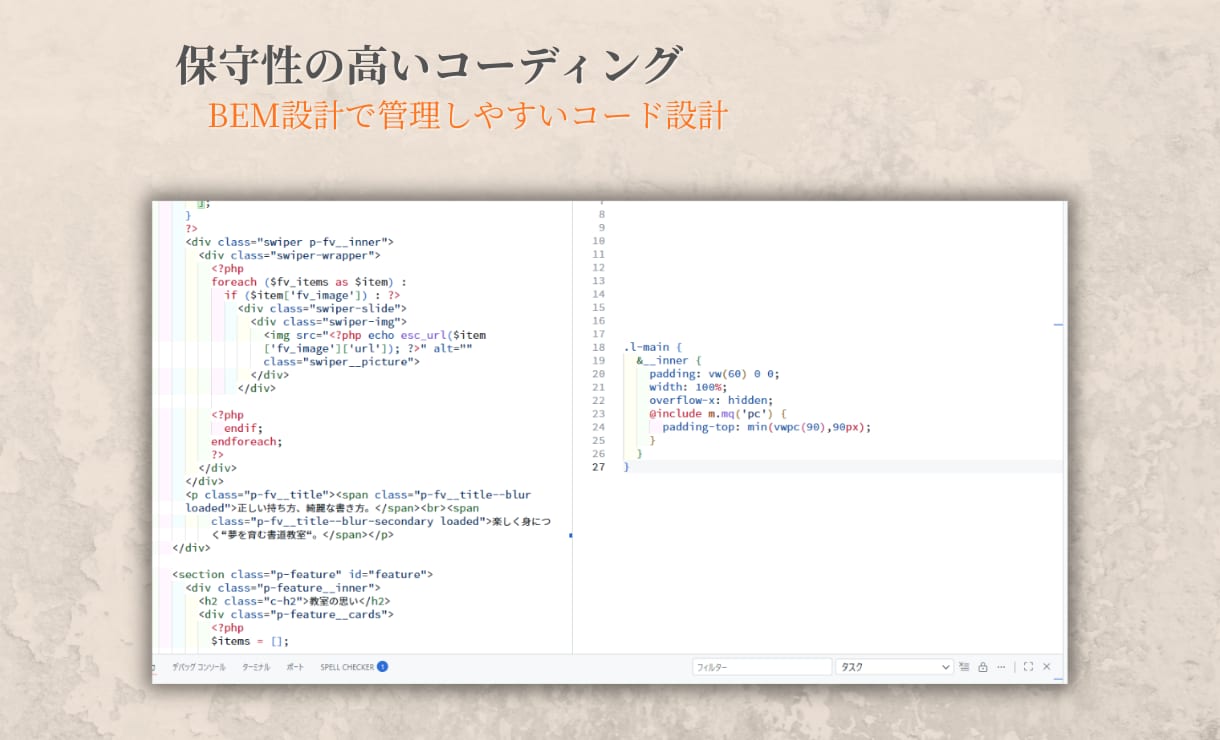Switch to the ターミナル panel tab
1220x740 pixels.
(x=256, y=667)
